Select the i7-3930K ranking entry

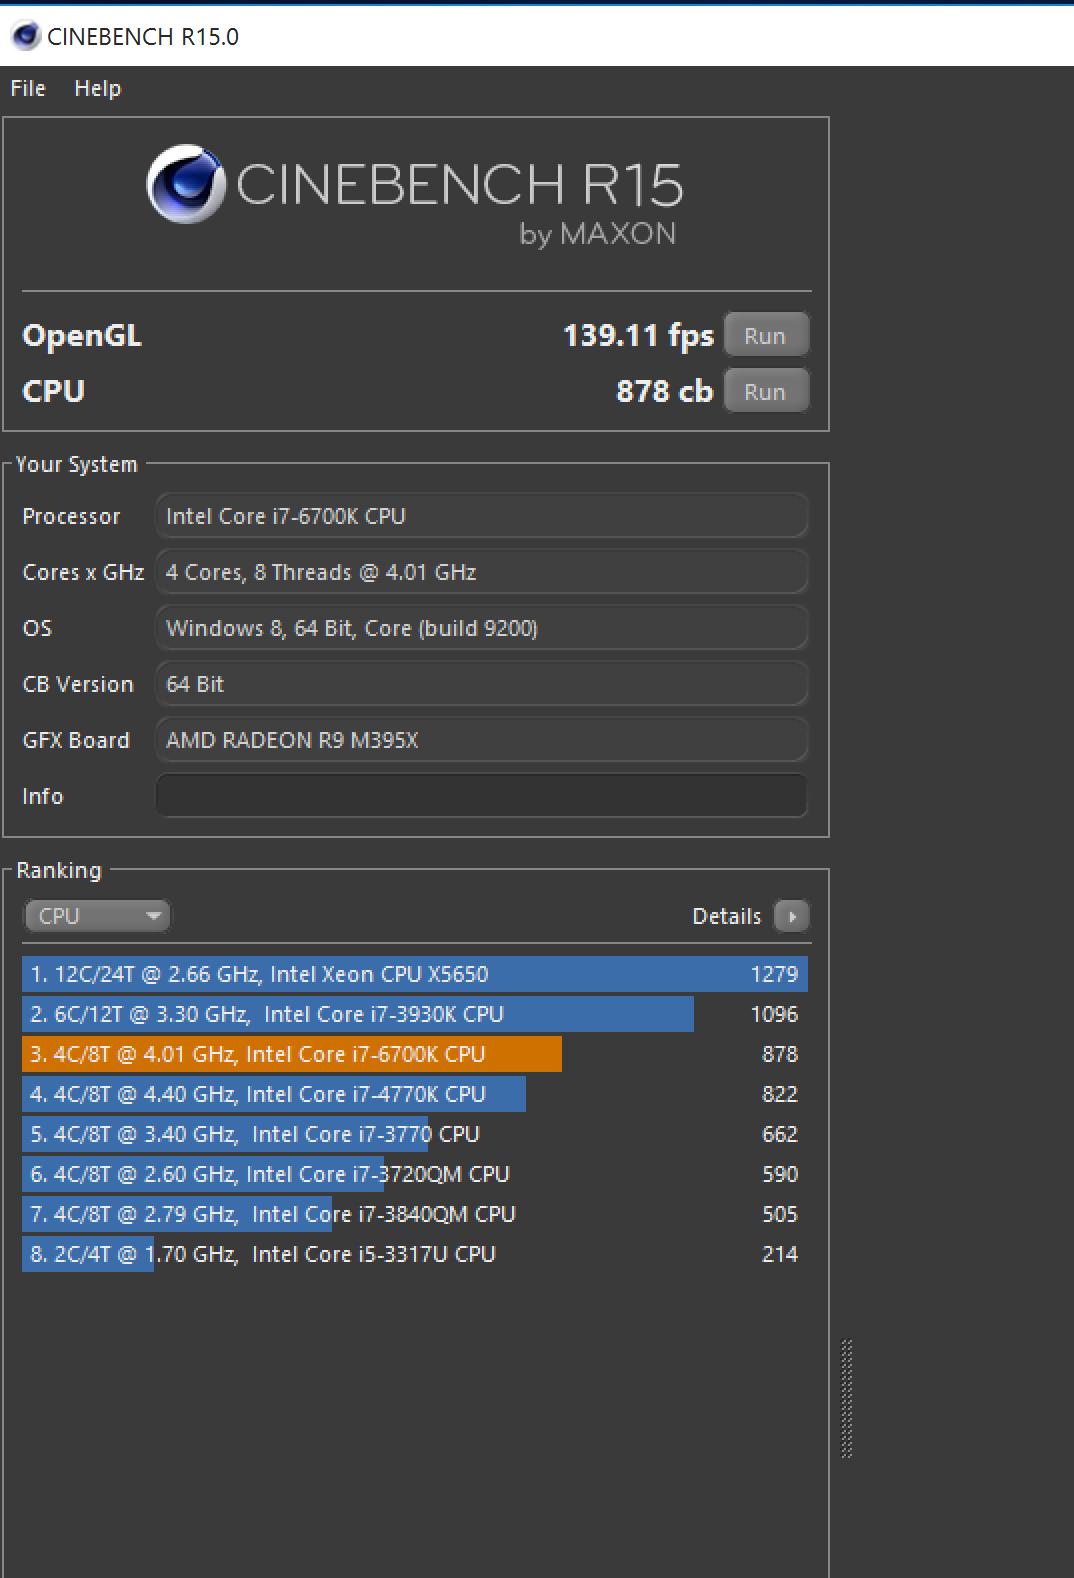[415, 1014]
